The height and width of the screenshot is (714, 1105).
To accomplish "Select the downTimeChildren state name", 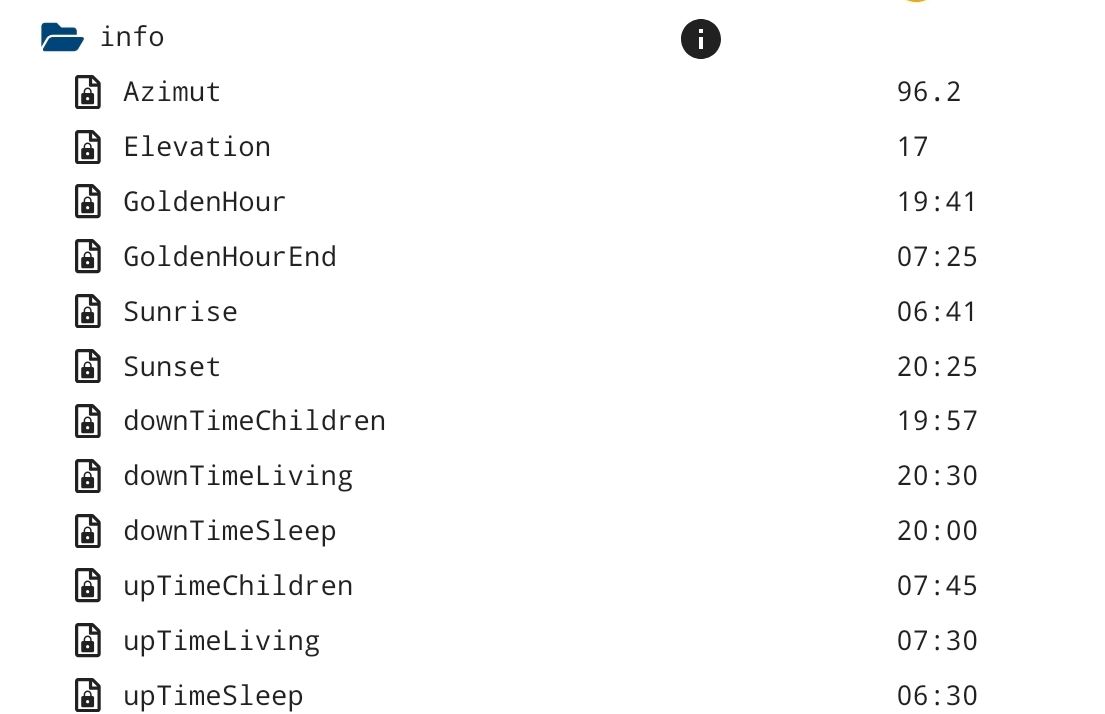I will coord(254,421).
